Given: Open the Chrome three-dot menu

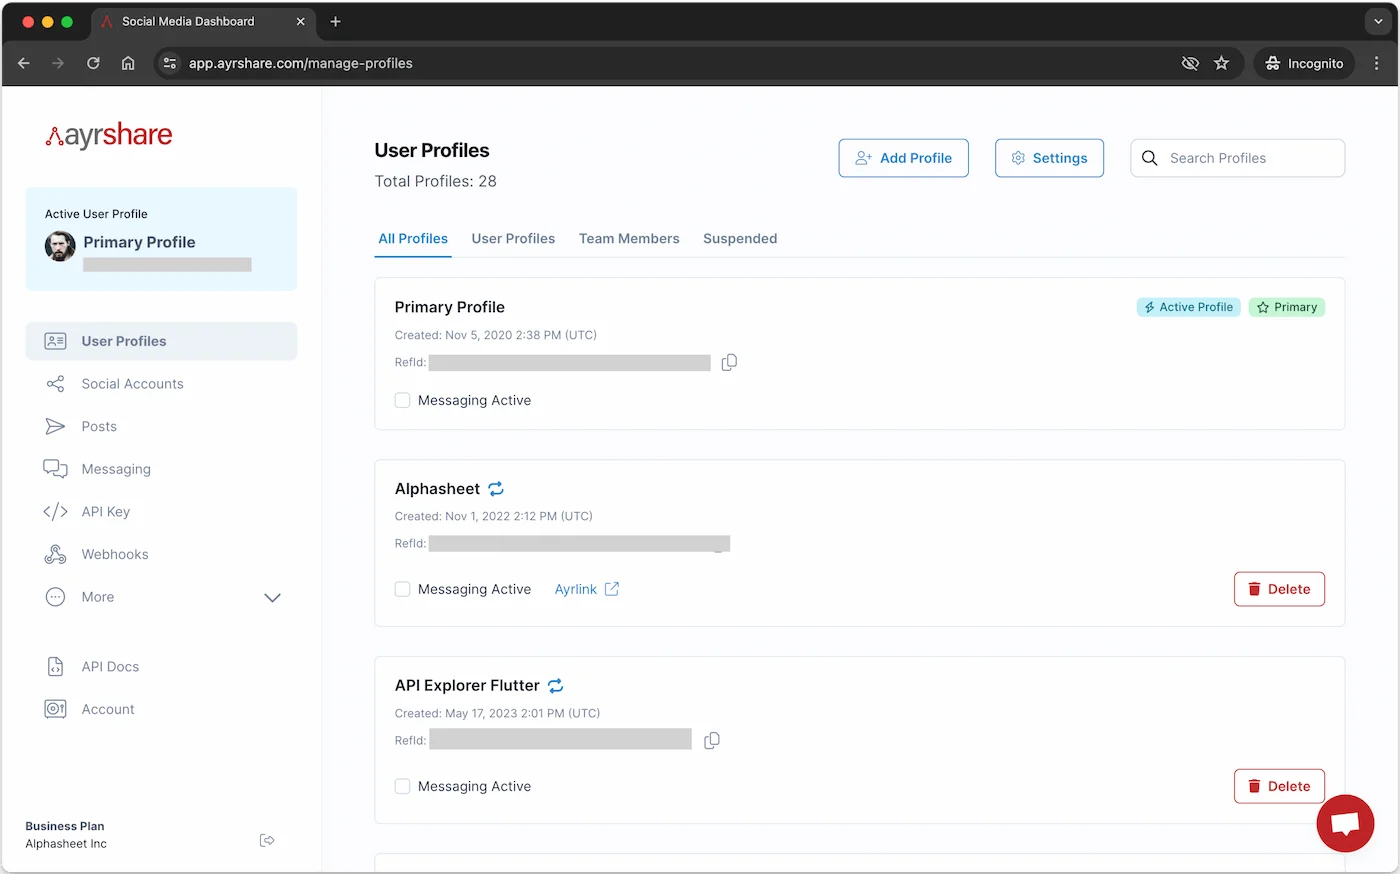Looking at the screenshot, I should click(1378, 63).
